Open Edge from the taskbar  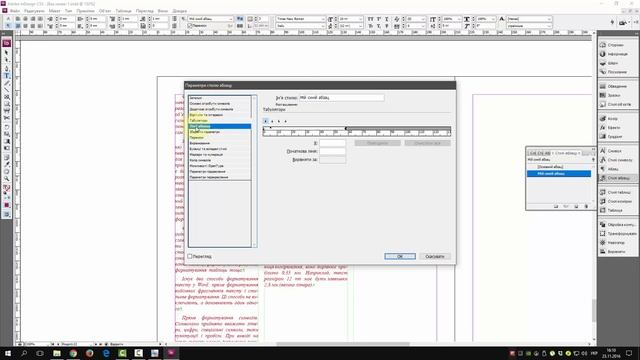pos(106,353)
